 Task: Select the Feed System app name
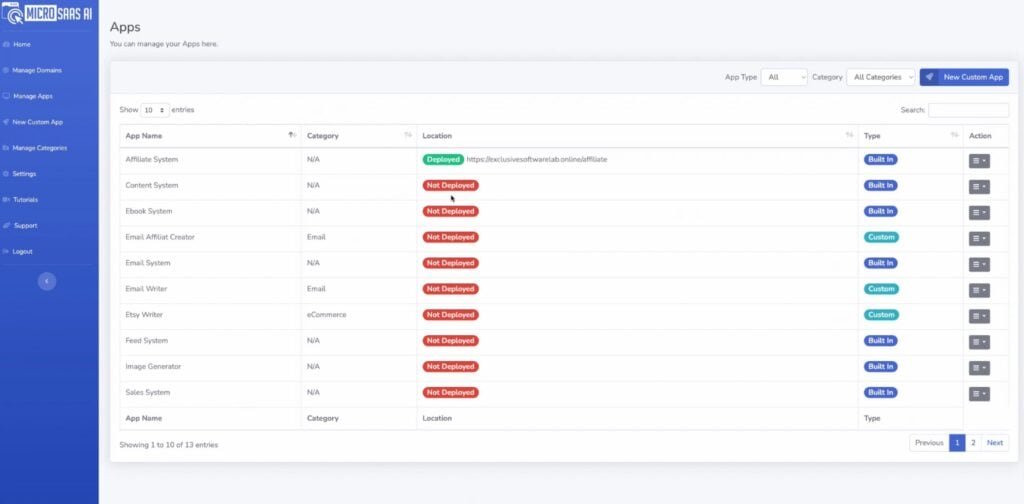[146, 341]
